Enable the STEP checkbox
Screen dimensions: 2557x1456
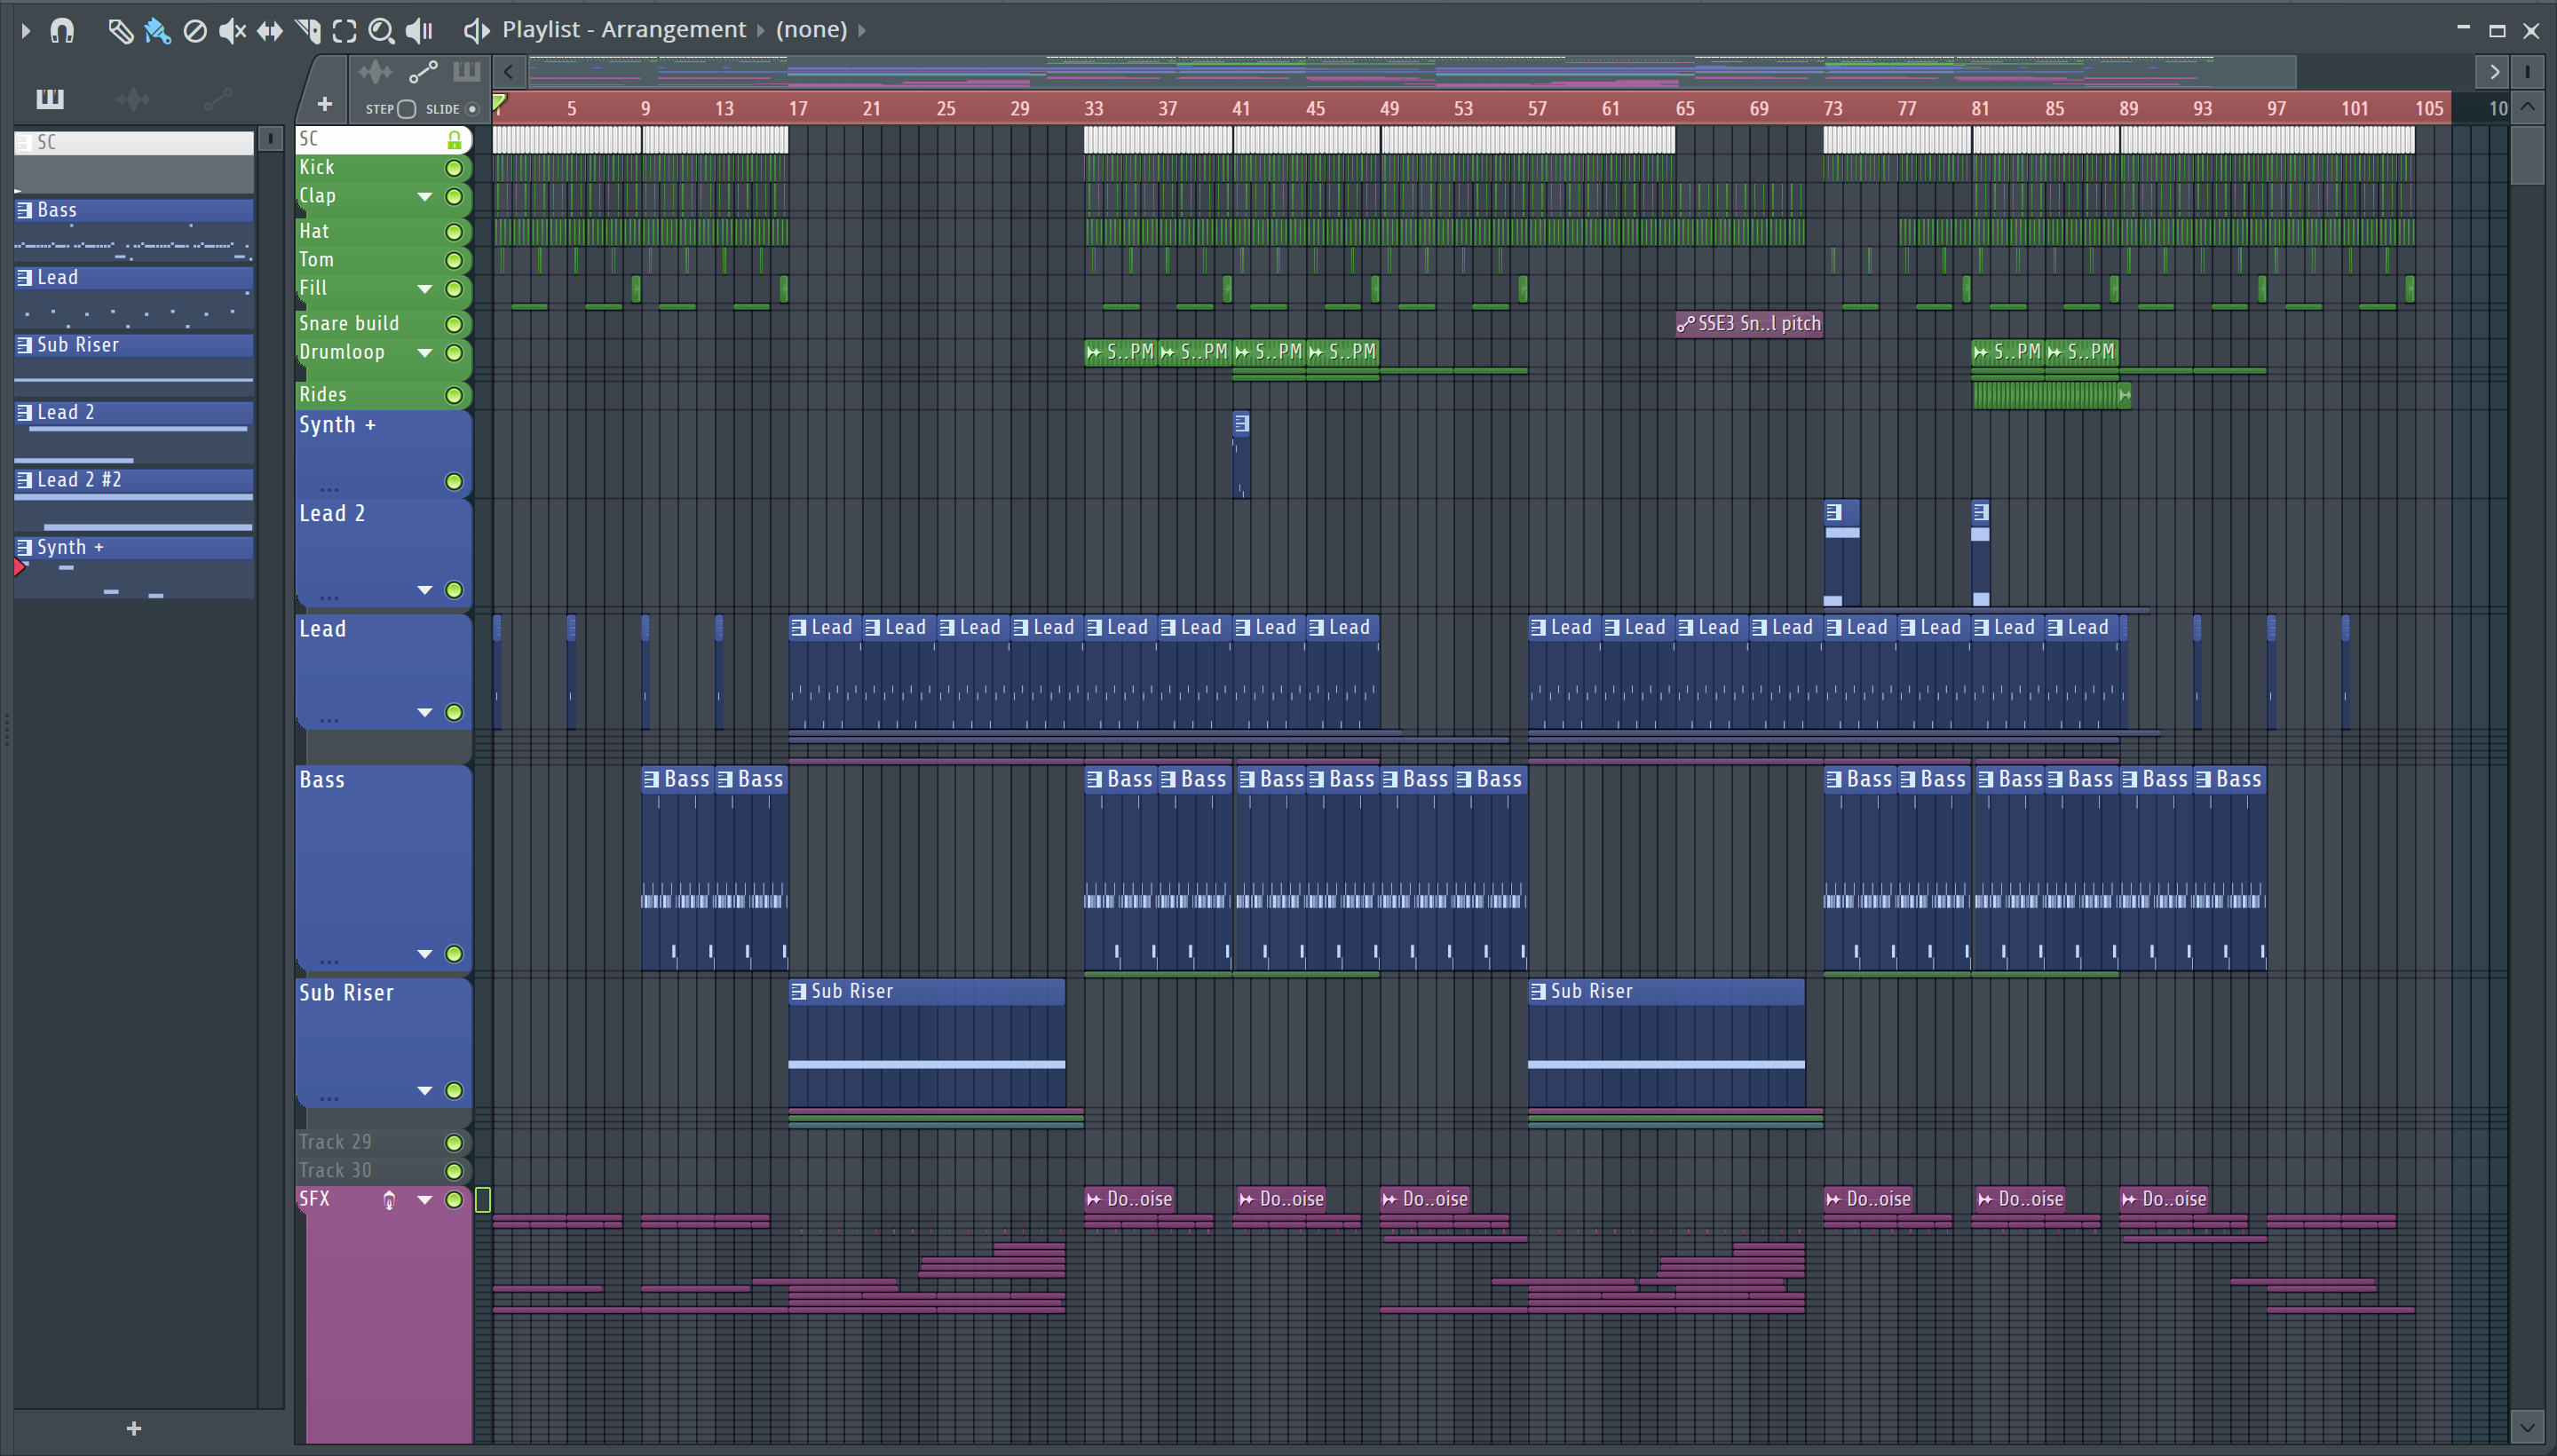[406, 109]
